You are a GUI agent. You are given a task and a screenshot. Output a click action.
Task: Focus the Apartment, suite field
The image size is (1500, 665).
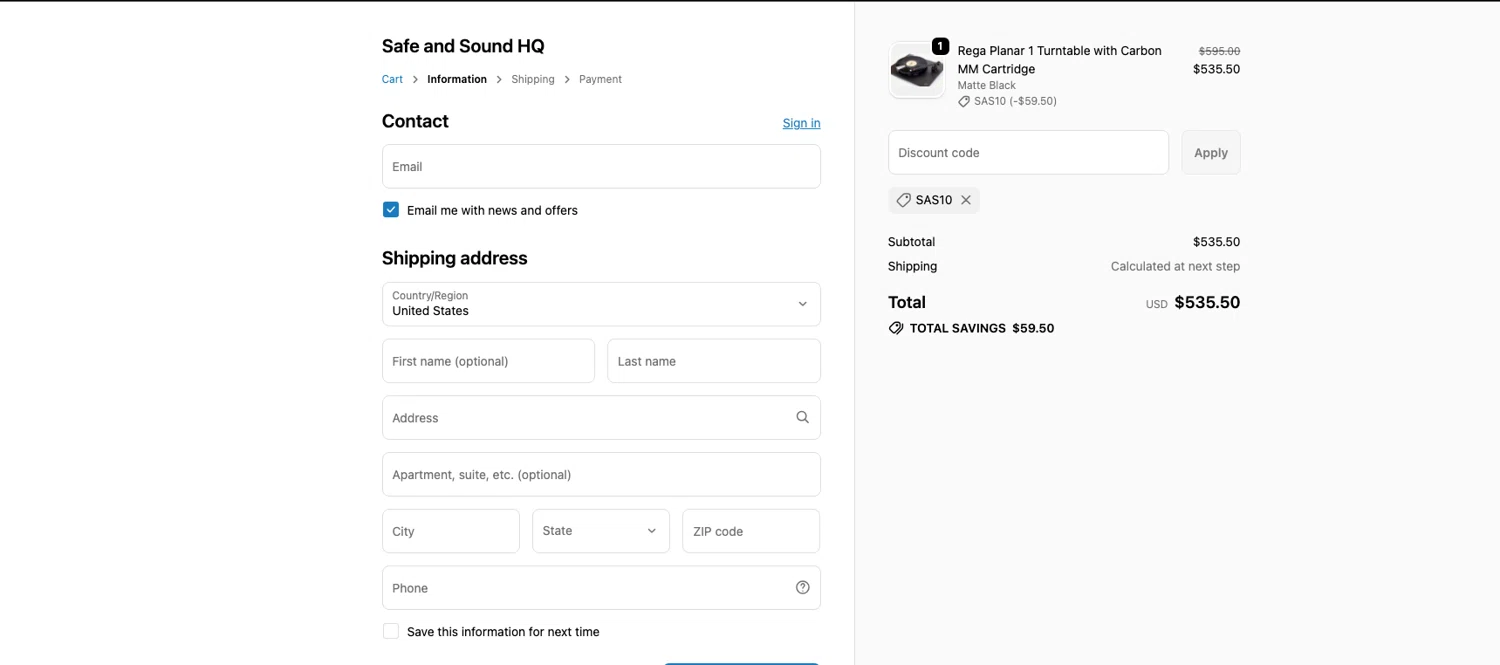(x=601, y=474)
